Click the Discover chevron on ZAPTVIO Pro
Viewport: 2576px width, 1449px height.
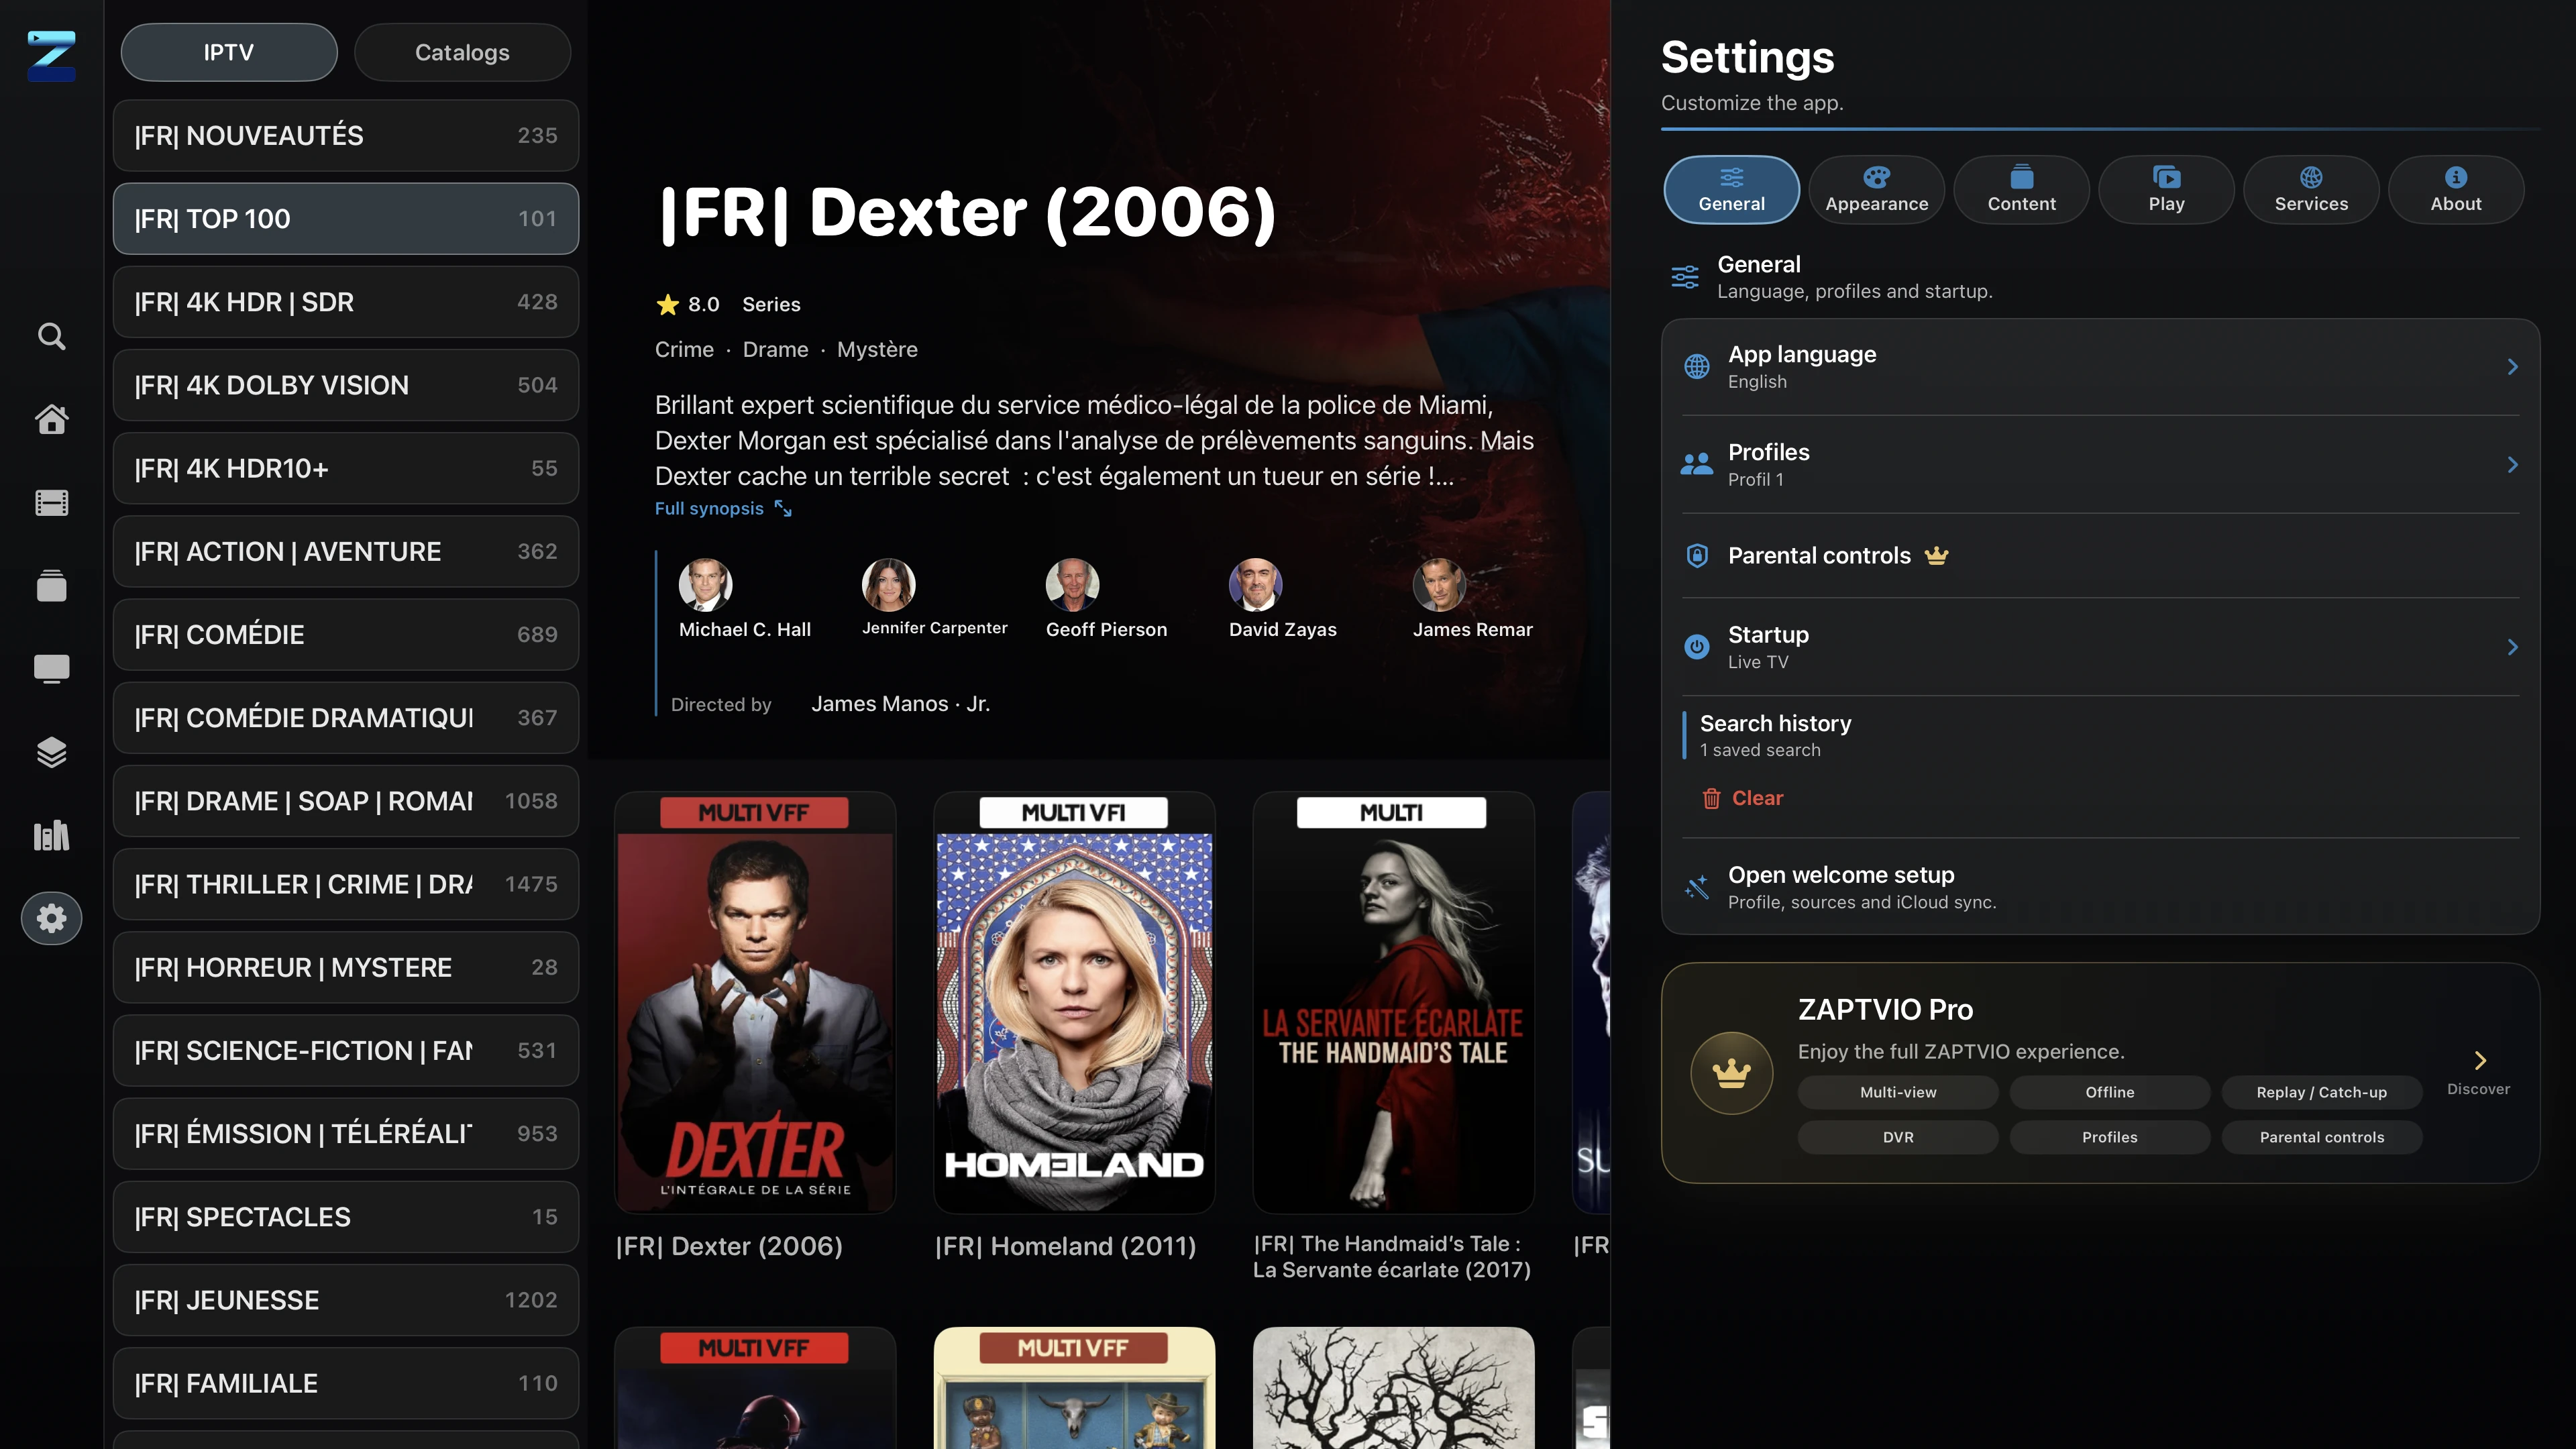click(2479, 1061)
